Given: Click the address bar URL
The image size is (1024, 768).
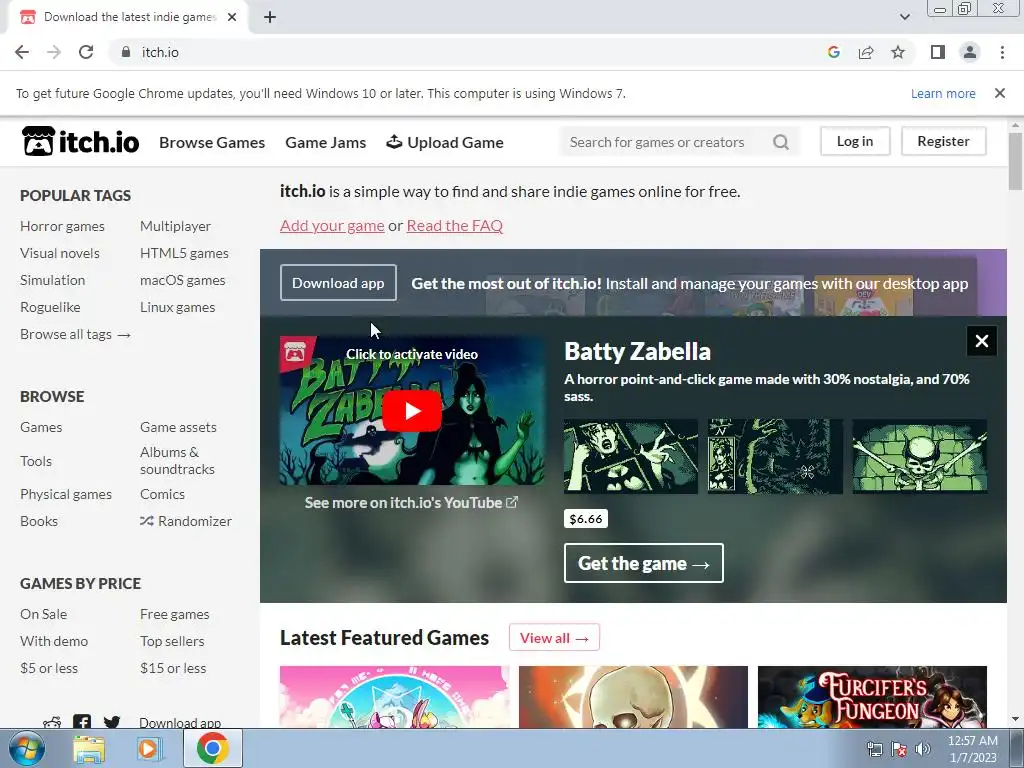Looking at the screenshot, I should pos(160,52).
